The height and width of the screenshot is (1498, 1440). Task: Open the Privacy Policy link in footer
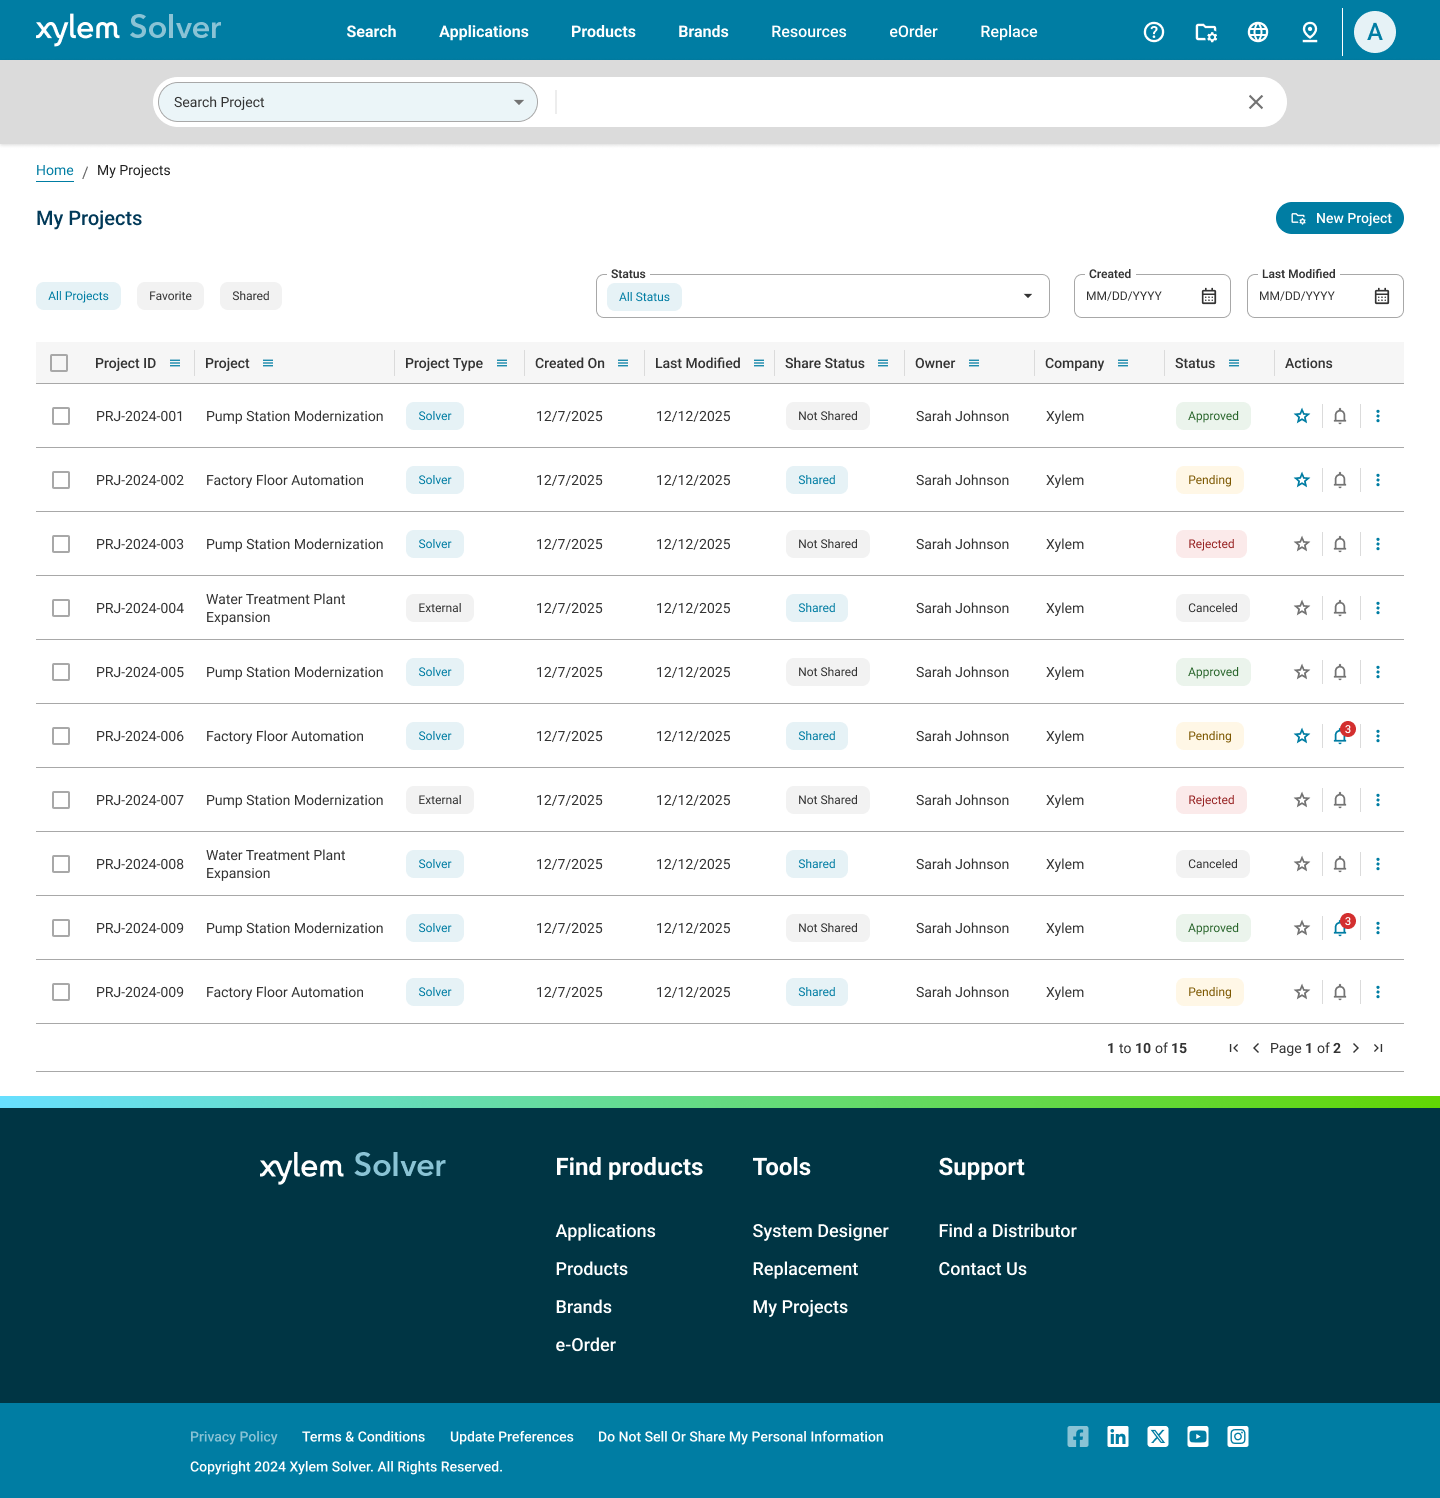[233, 1436]
